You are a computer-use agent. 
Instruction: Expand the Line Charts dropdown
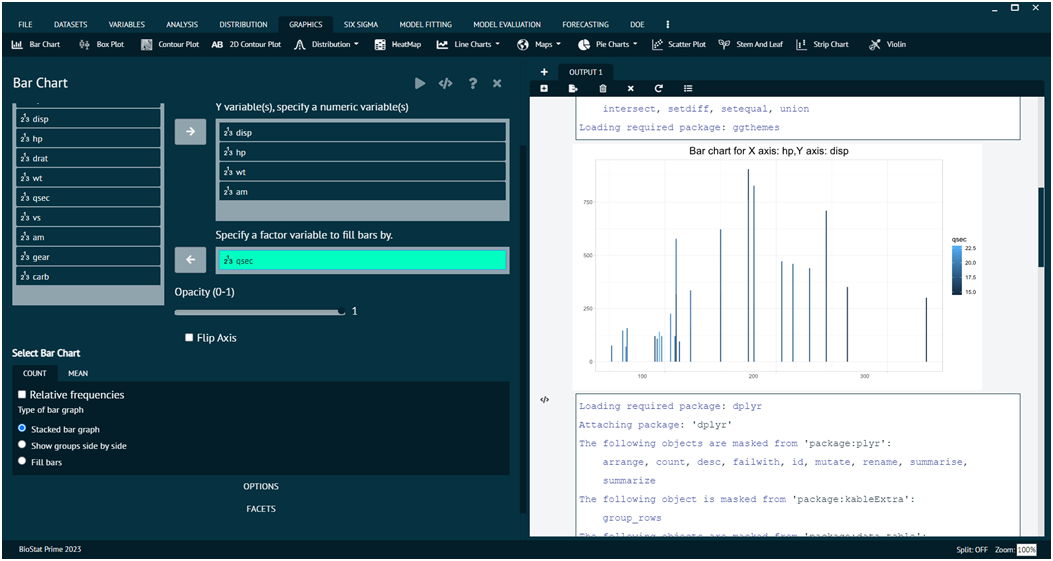468,44
